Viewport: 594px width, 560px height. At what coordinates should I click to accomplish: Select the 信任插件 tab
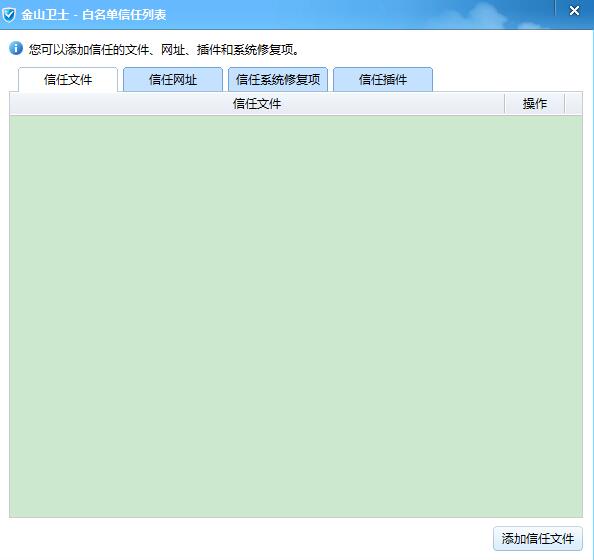point(383,80)
